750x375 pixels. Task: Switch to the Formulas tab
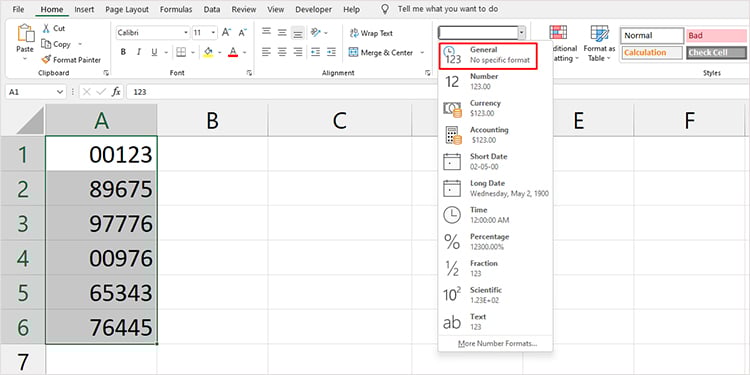176,9
